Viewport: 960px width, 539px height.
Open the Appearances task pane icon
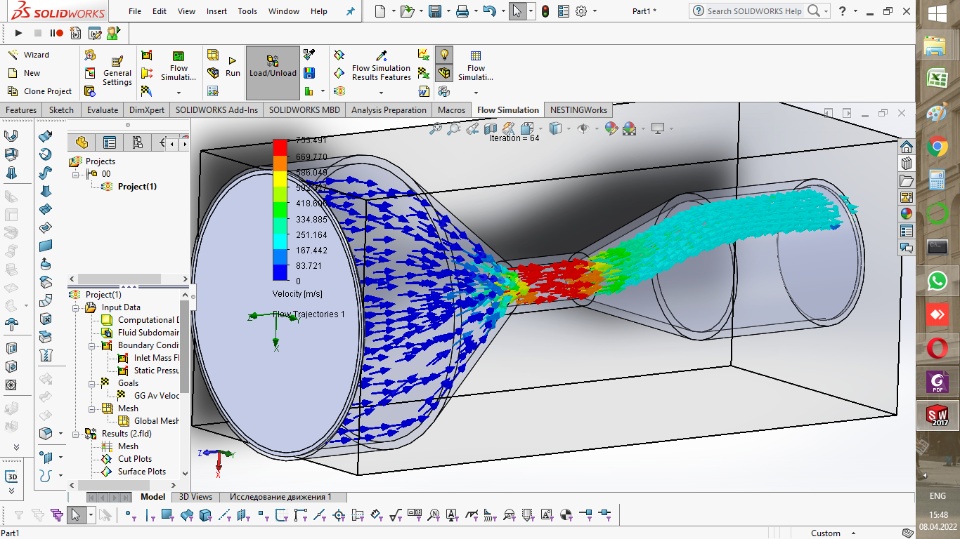point(906,213)
